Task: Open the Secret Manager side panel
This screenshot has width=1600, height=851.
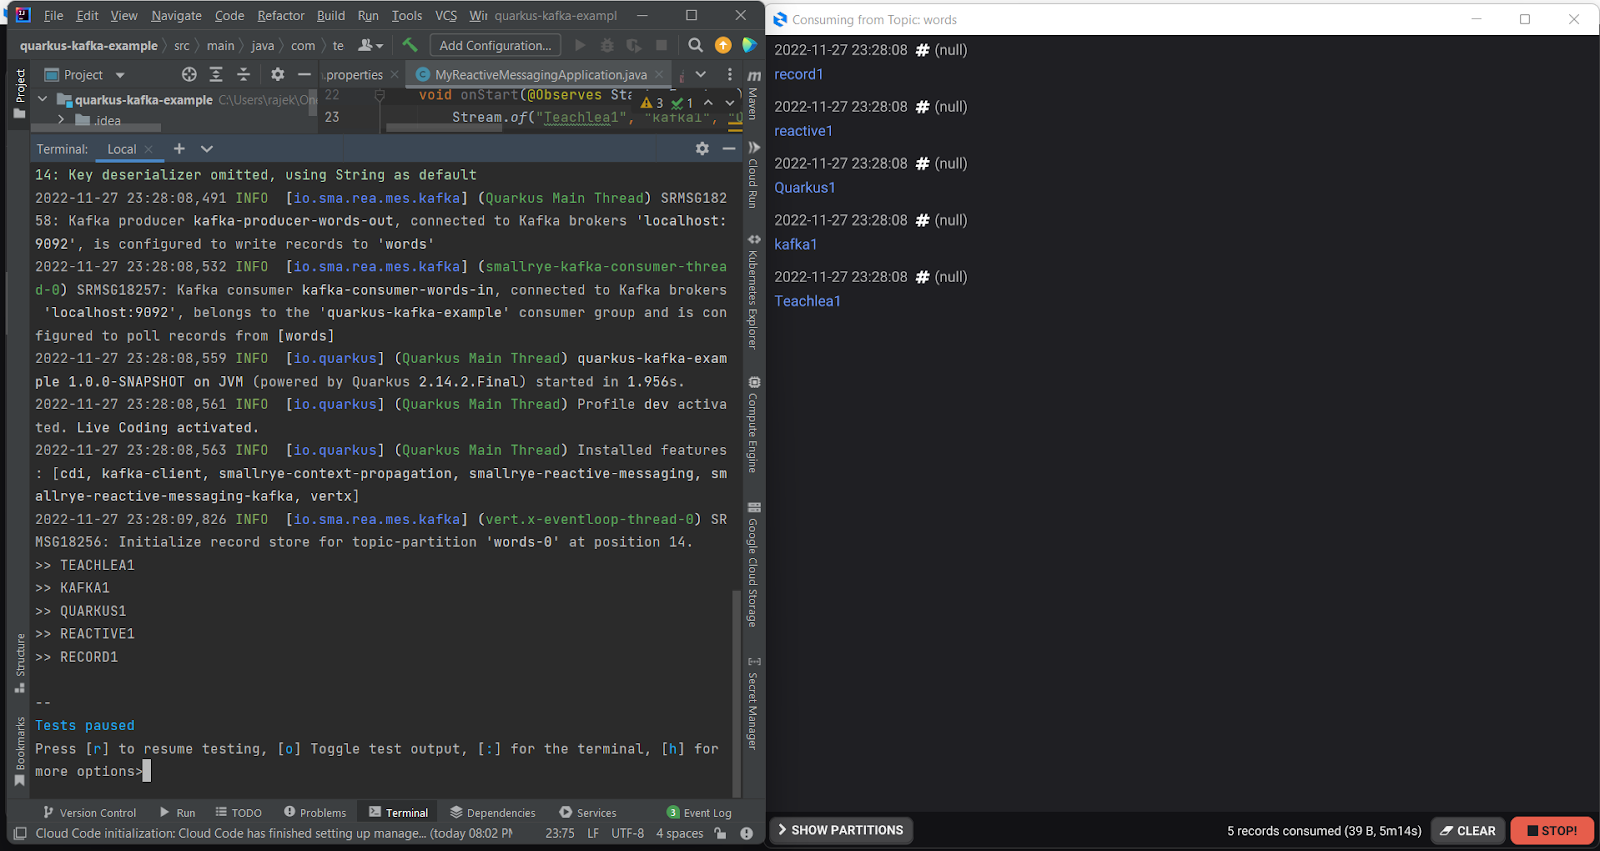Action: (753, 703)
